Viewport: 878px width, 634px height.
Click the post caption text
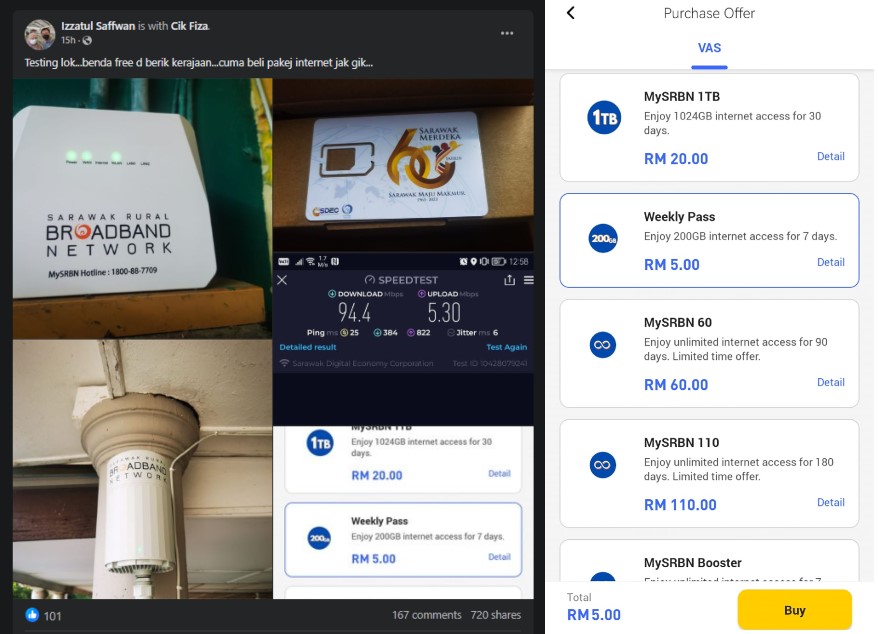199,63
